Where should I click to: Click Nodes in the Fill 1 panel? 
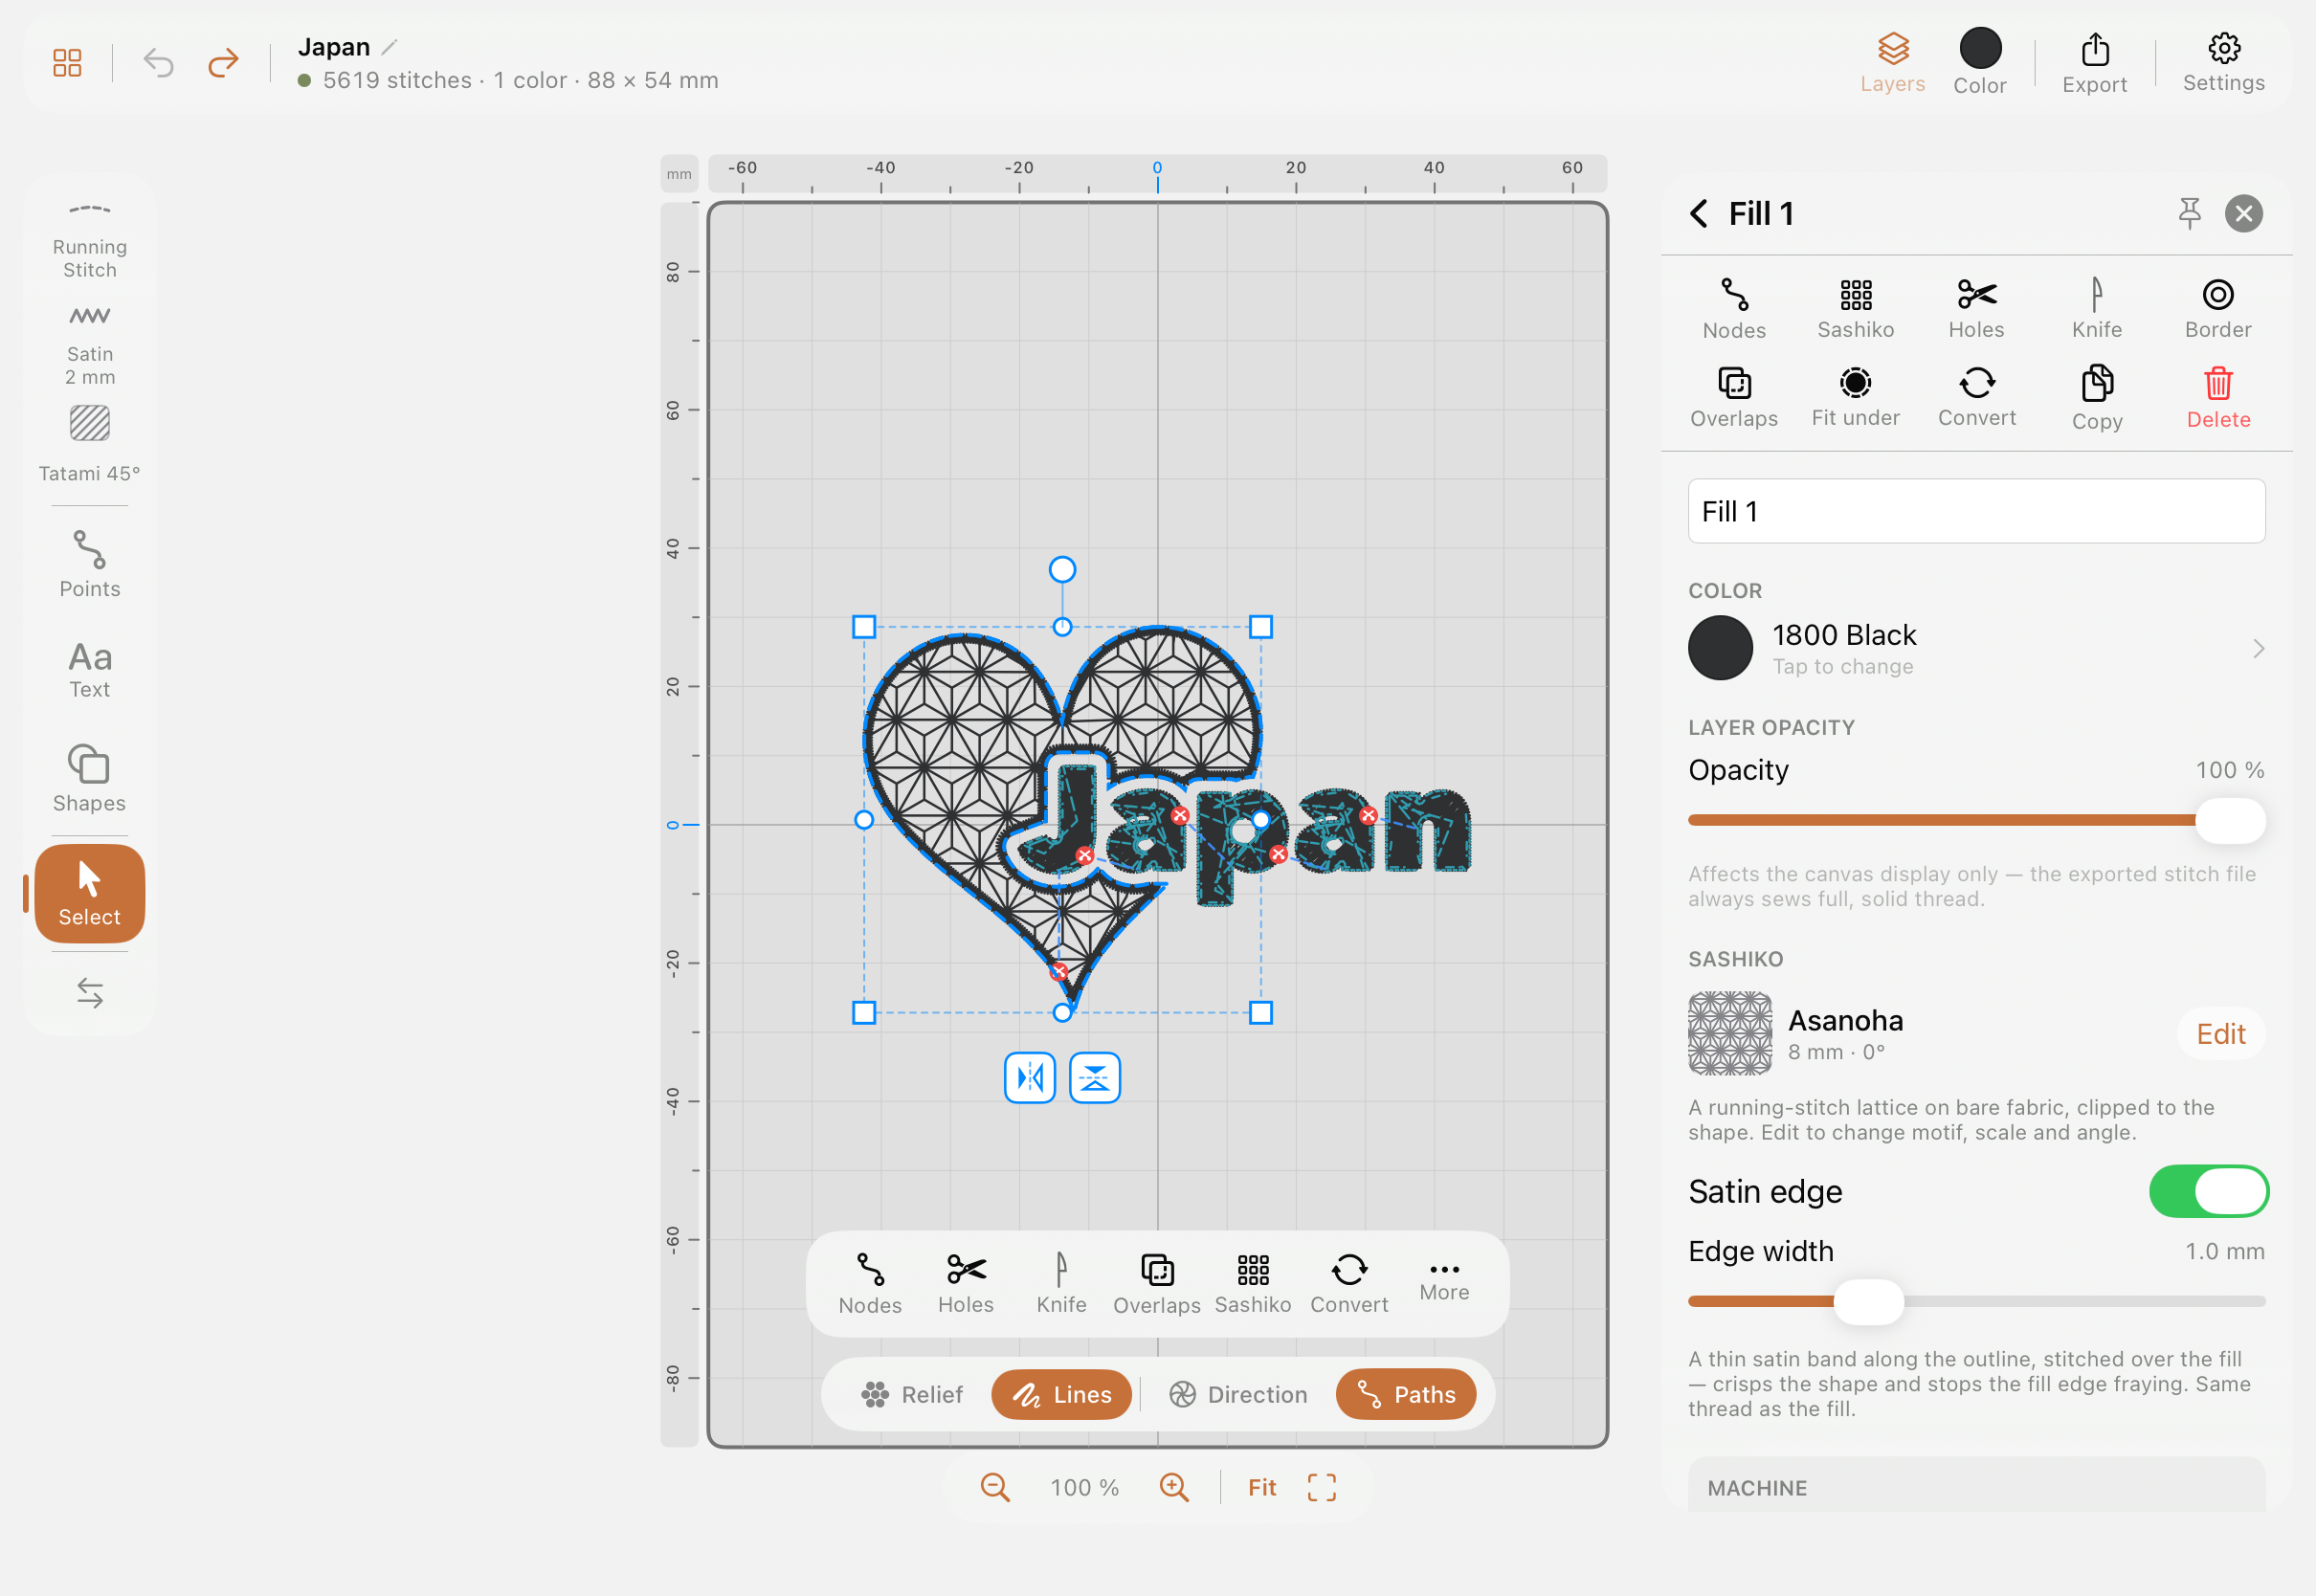click(x=1734, y=309)
